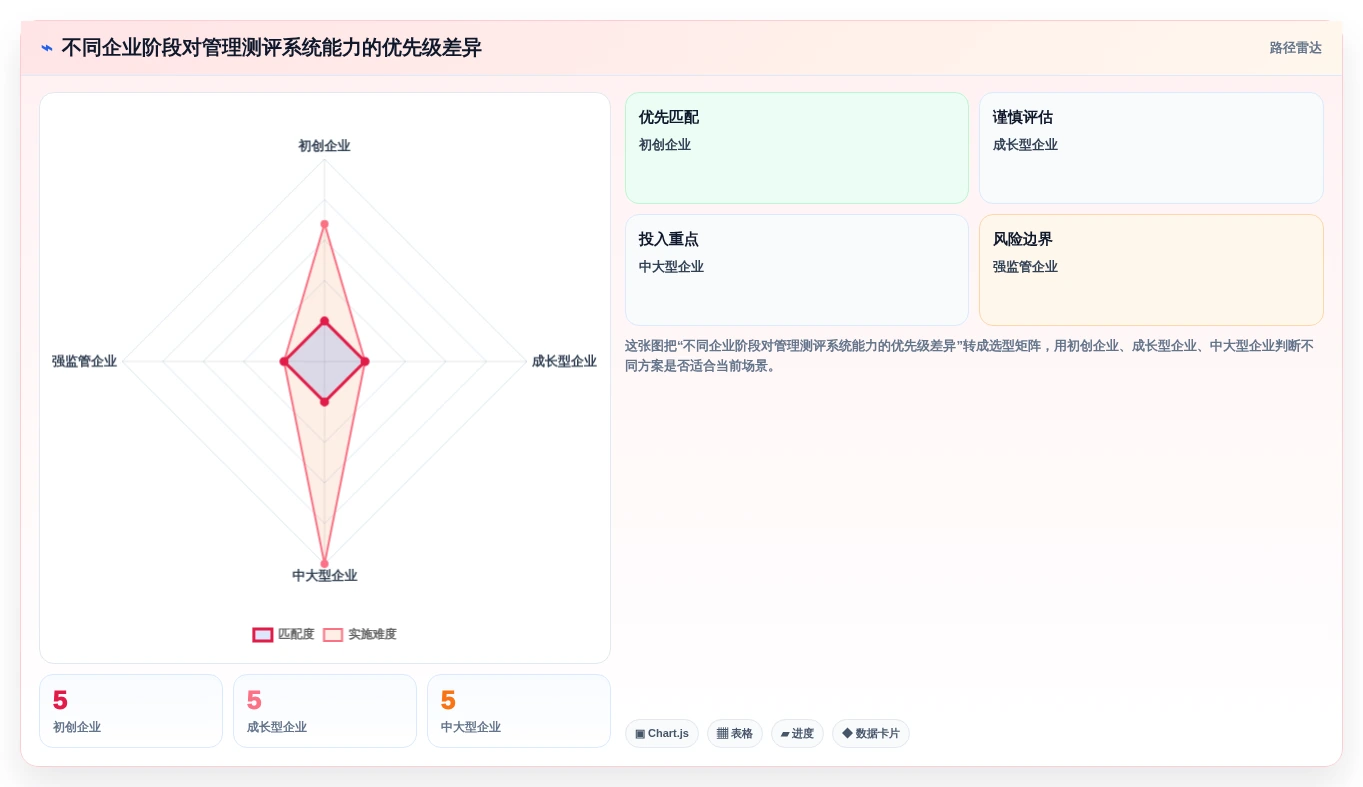Toggle the 匹配度 legend swatch
The image size is (1363, 787).
point(263,635)
